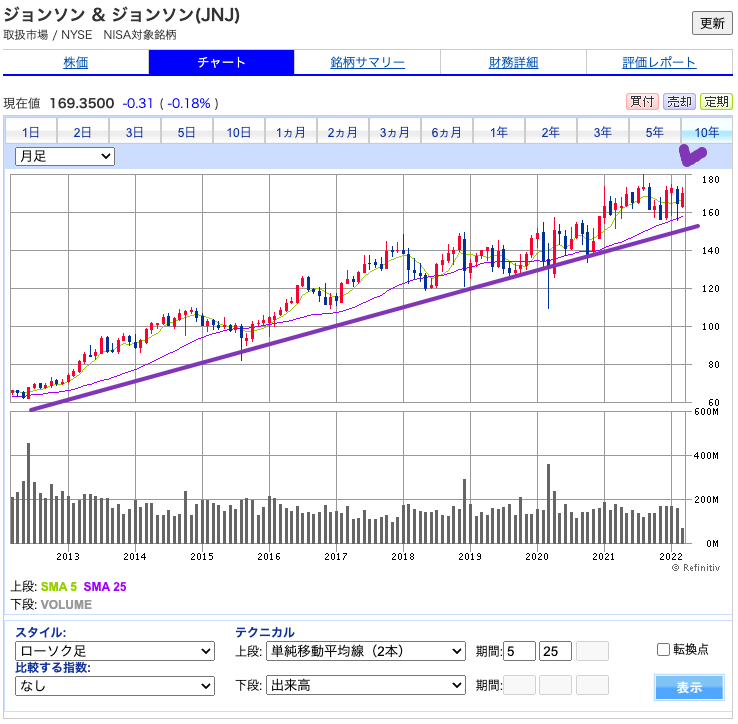This screenshot has width=738, height=724.
Task: Click the テクニカル heading
Action: click(265, 632)
